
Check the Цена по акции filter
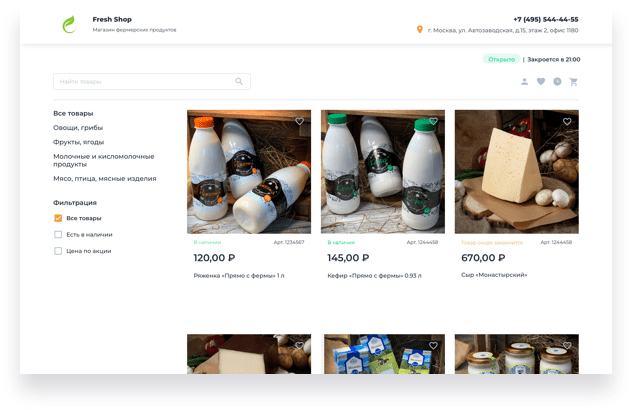[x=58, y=251]
